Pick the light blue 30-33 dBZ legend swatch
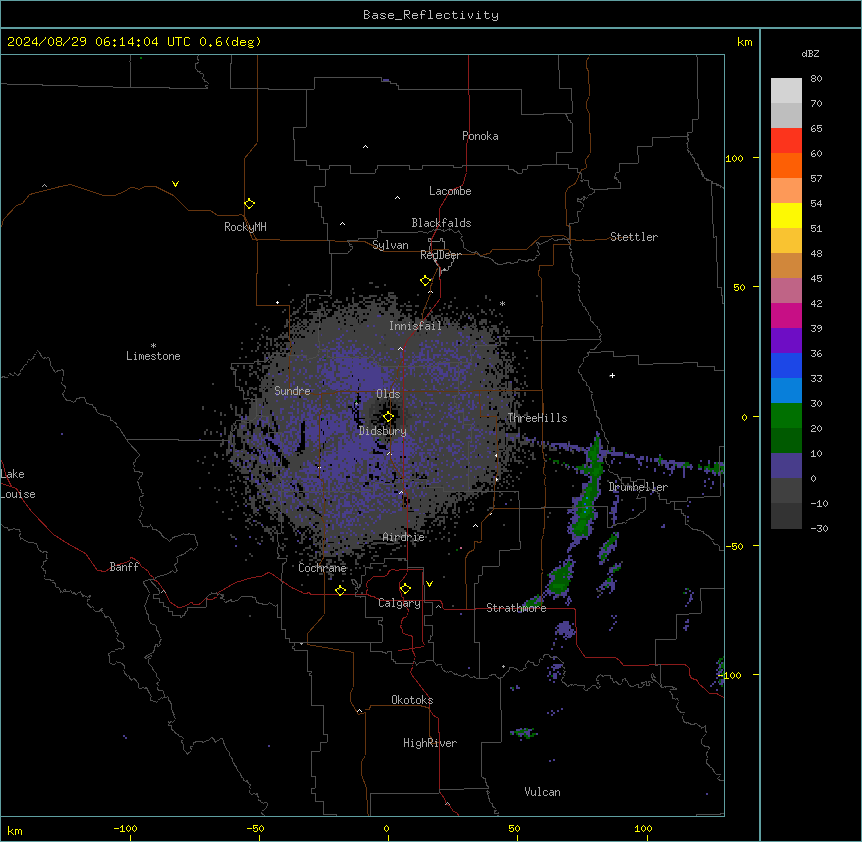This screenshot has height=842, width=862. [x=786, y=391]
